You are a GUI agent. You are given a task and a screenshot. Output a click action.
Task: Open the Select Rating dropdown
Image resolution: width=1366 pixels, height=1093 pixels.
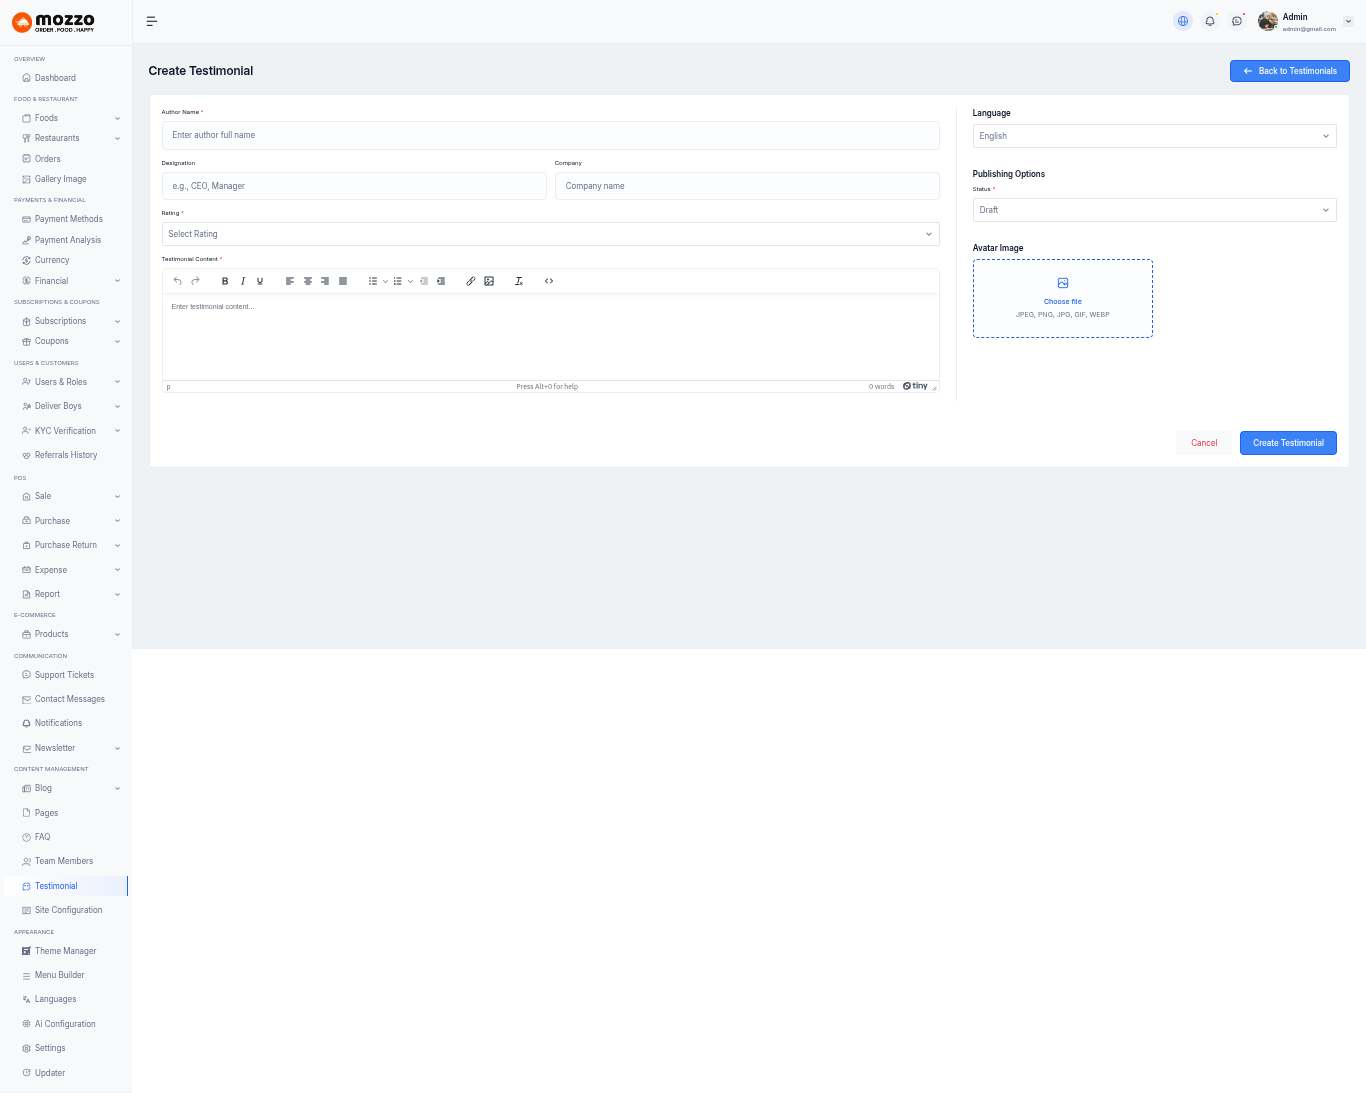pos(550,234)
